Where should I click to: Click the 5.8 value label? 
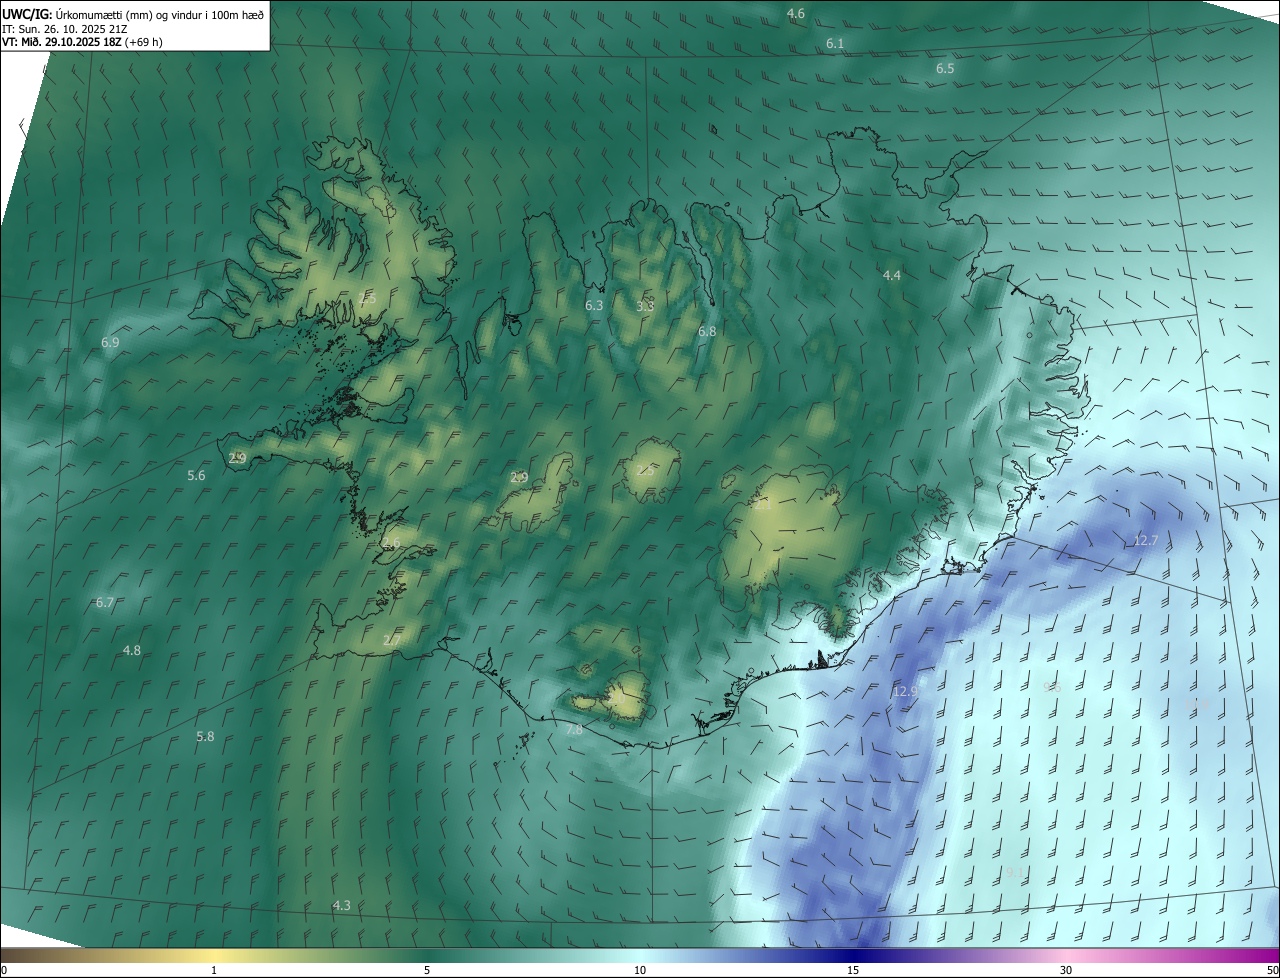coord(205,736)
